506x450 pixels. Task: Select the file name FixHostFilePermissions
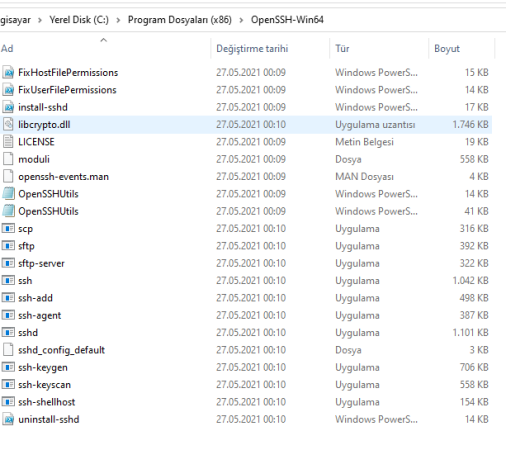pos(68,72)
